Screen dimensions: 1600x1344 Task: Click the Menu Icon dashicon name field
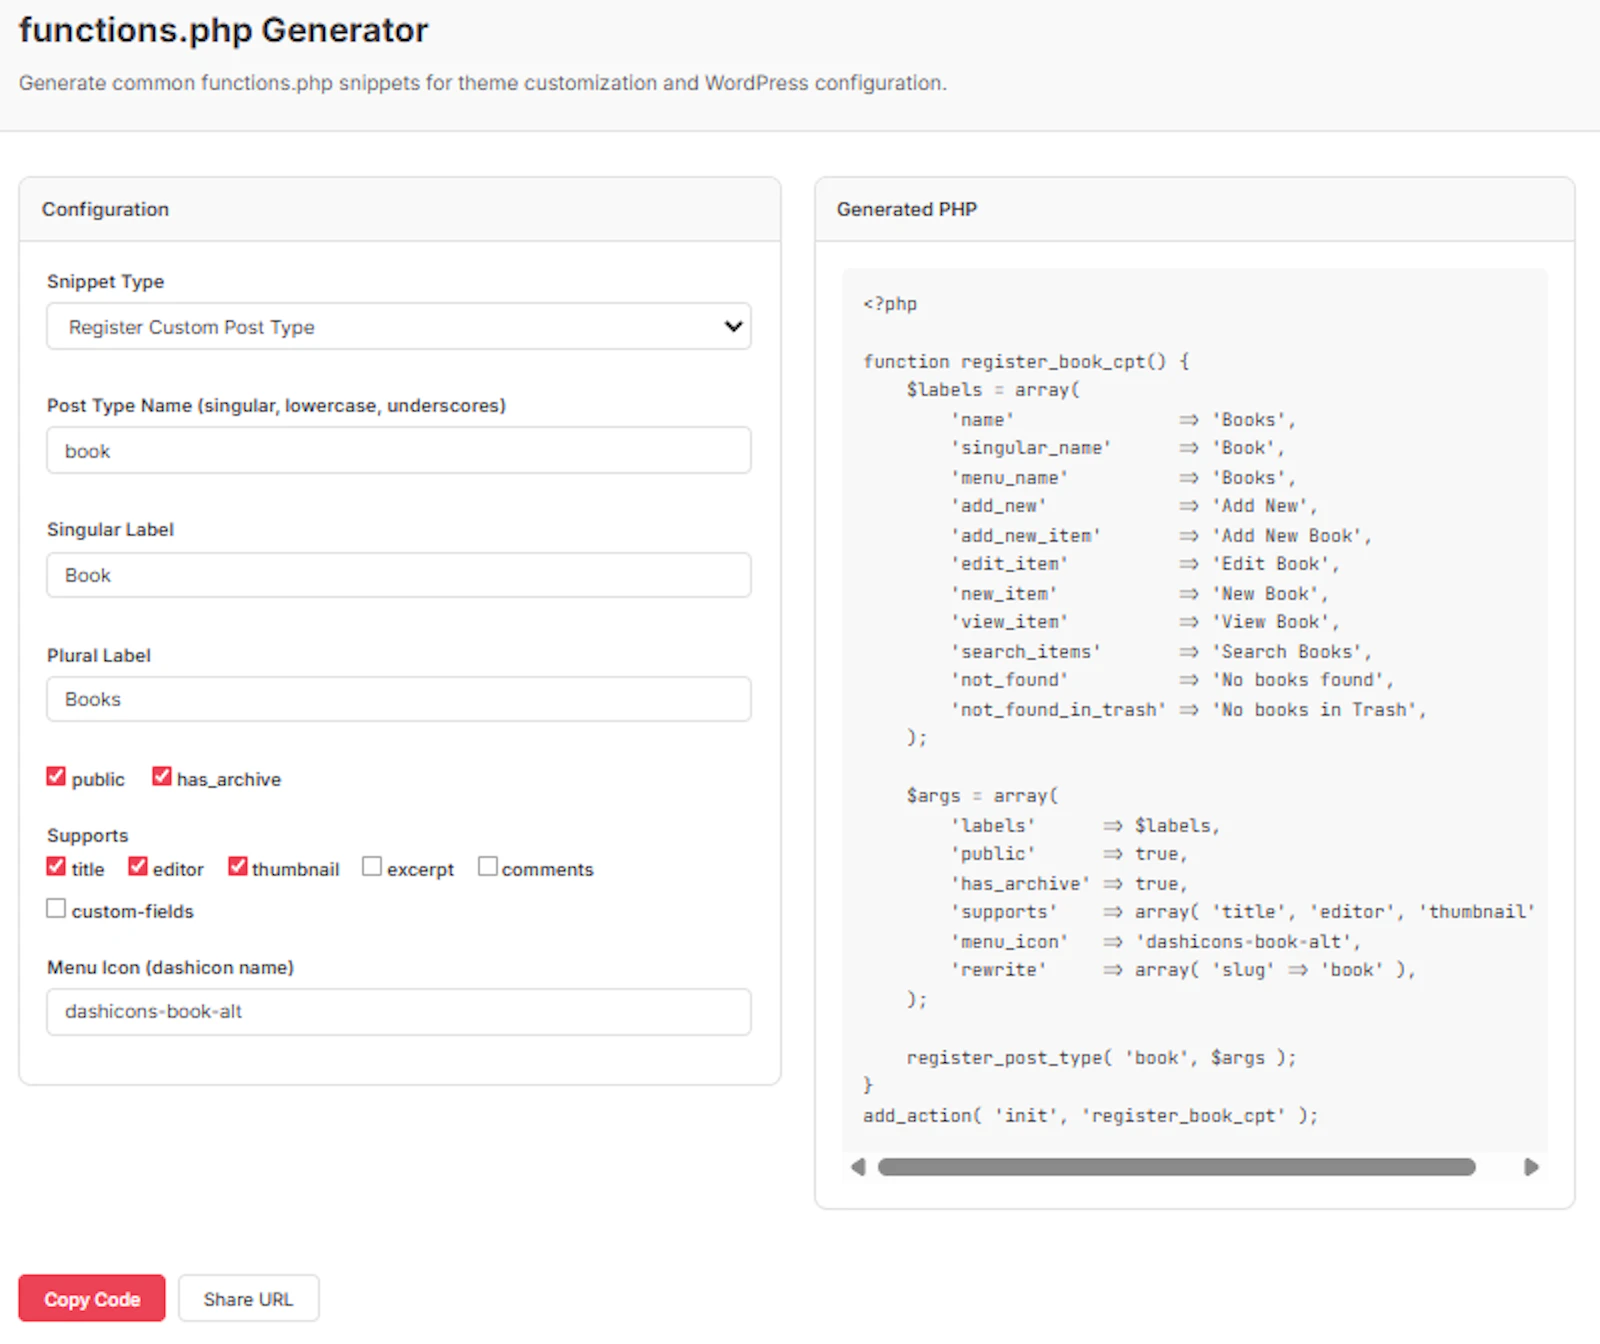click(398, 1012)
